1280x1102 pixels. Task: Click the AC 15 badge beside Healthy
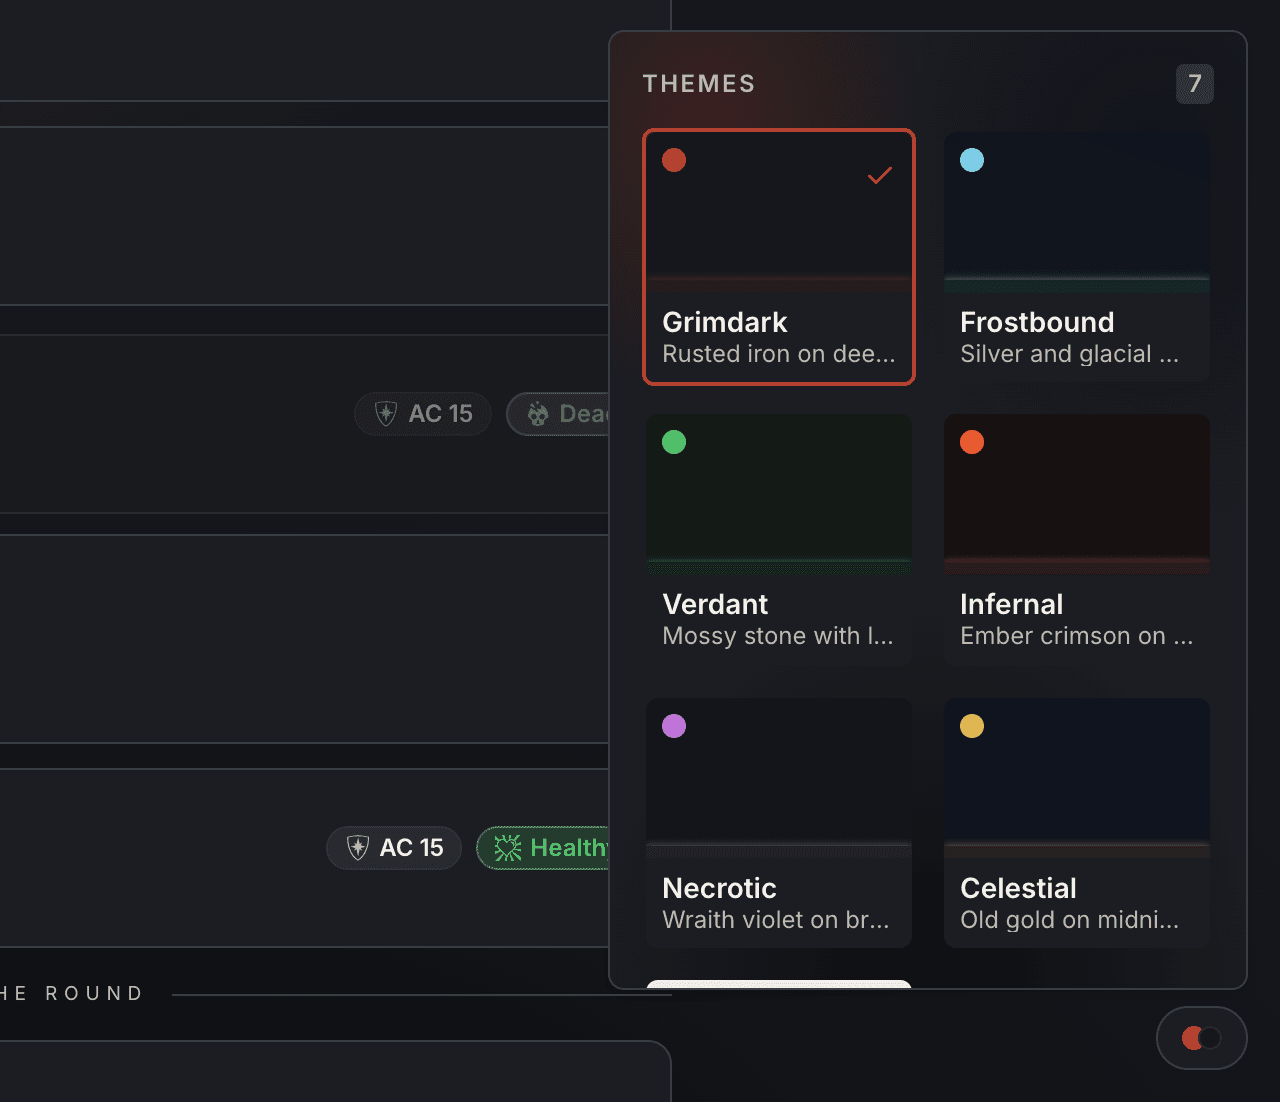(394, 848)
